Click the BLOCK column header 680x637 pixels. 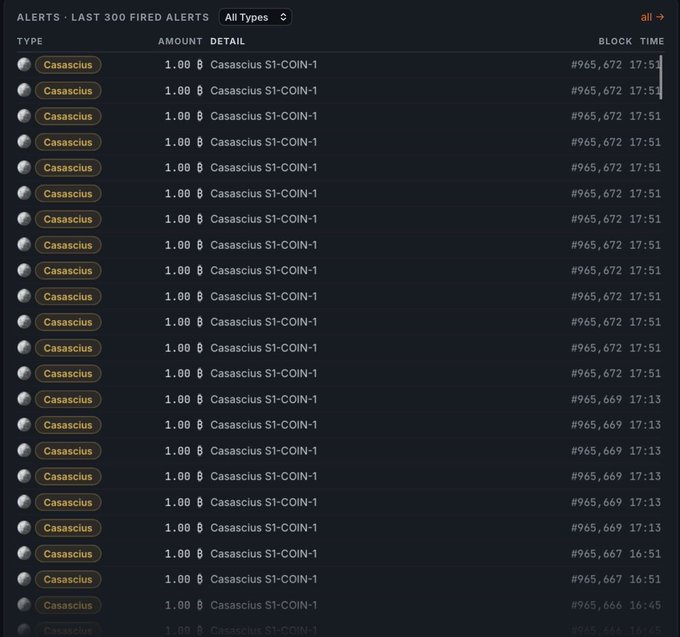click(x=615, y=41)
